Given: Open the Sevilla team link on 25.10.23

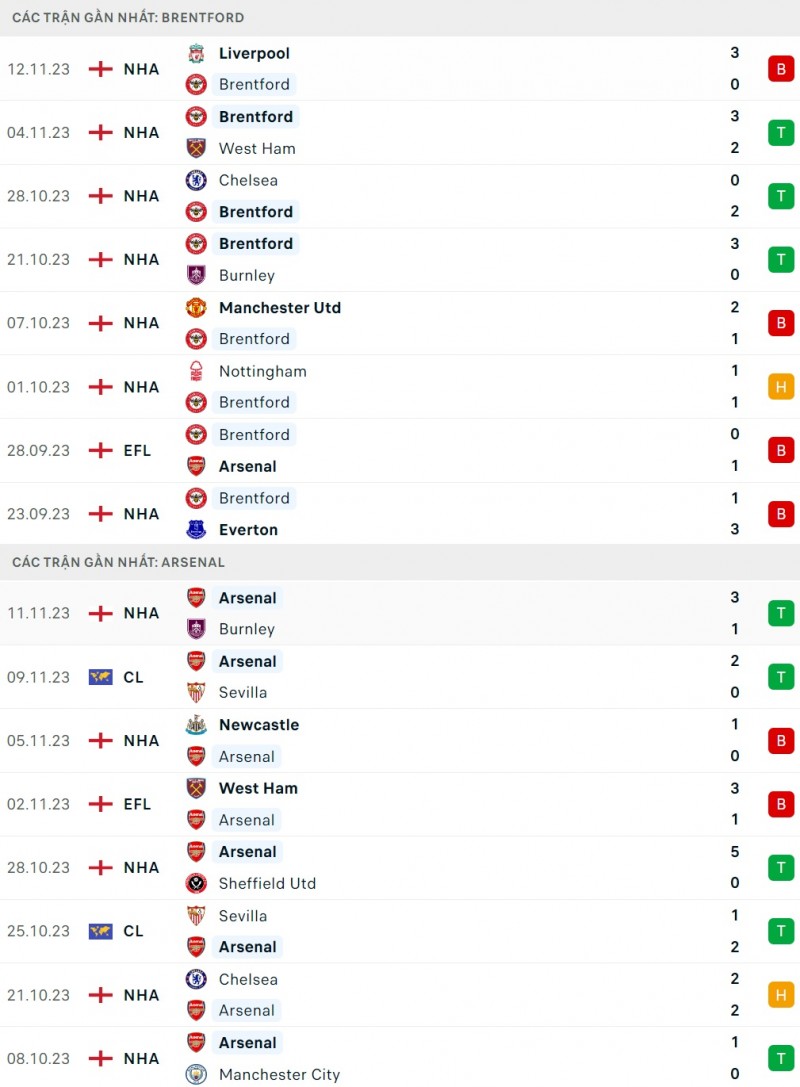Looking at the screenshot, I should (x=243, y=915).
